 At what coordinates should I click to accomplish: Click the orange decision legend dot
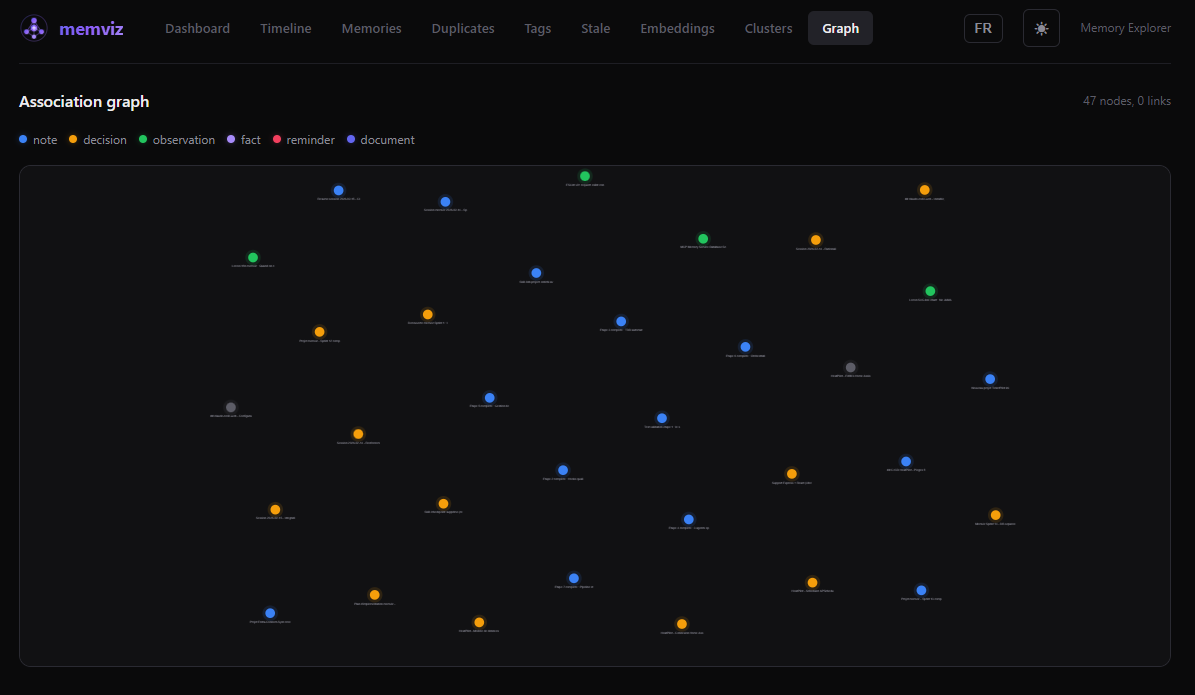pos(73,139)
